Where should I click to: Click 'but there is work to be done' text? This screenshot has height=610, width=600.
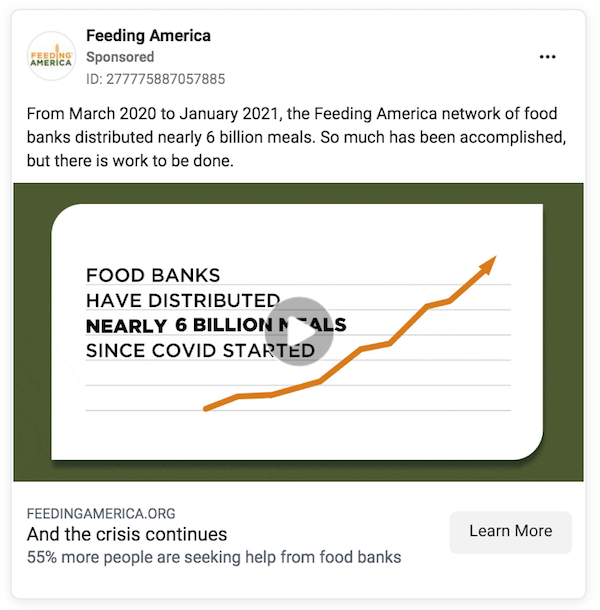click(130, 161)
